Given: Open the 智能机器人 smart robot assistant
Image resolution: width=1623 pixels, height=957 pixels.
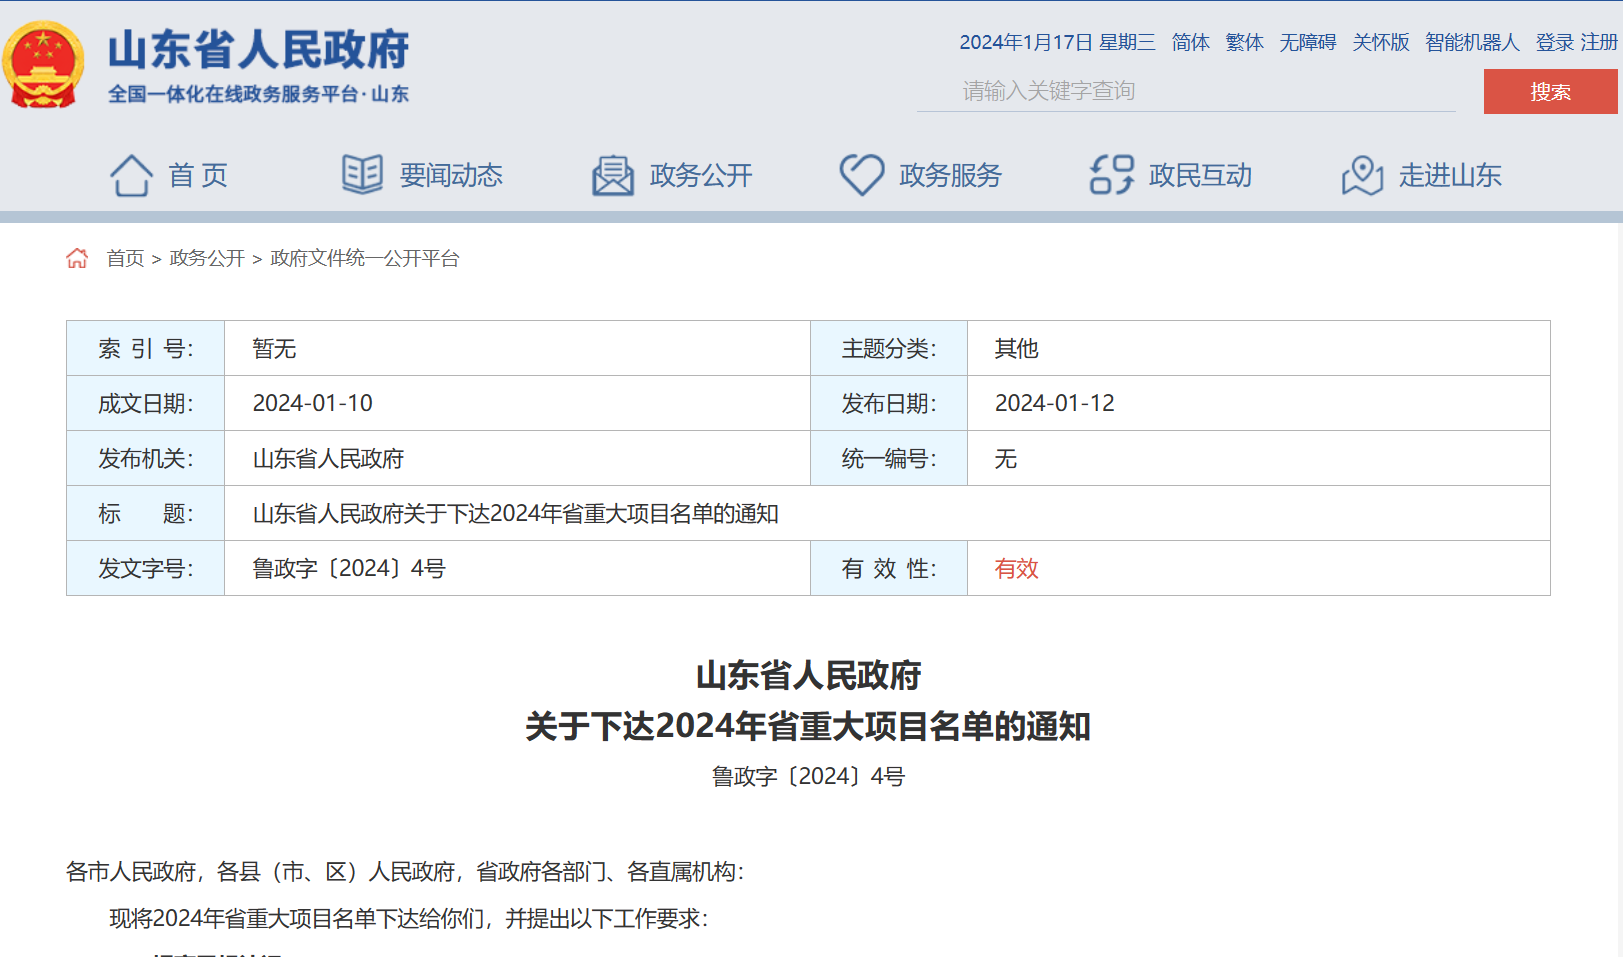Looking at the screenshot, I should point(1472,43).
